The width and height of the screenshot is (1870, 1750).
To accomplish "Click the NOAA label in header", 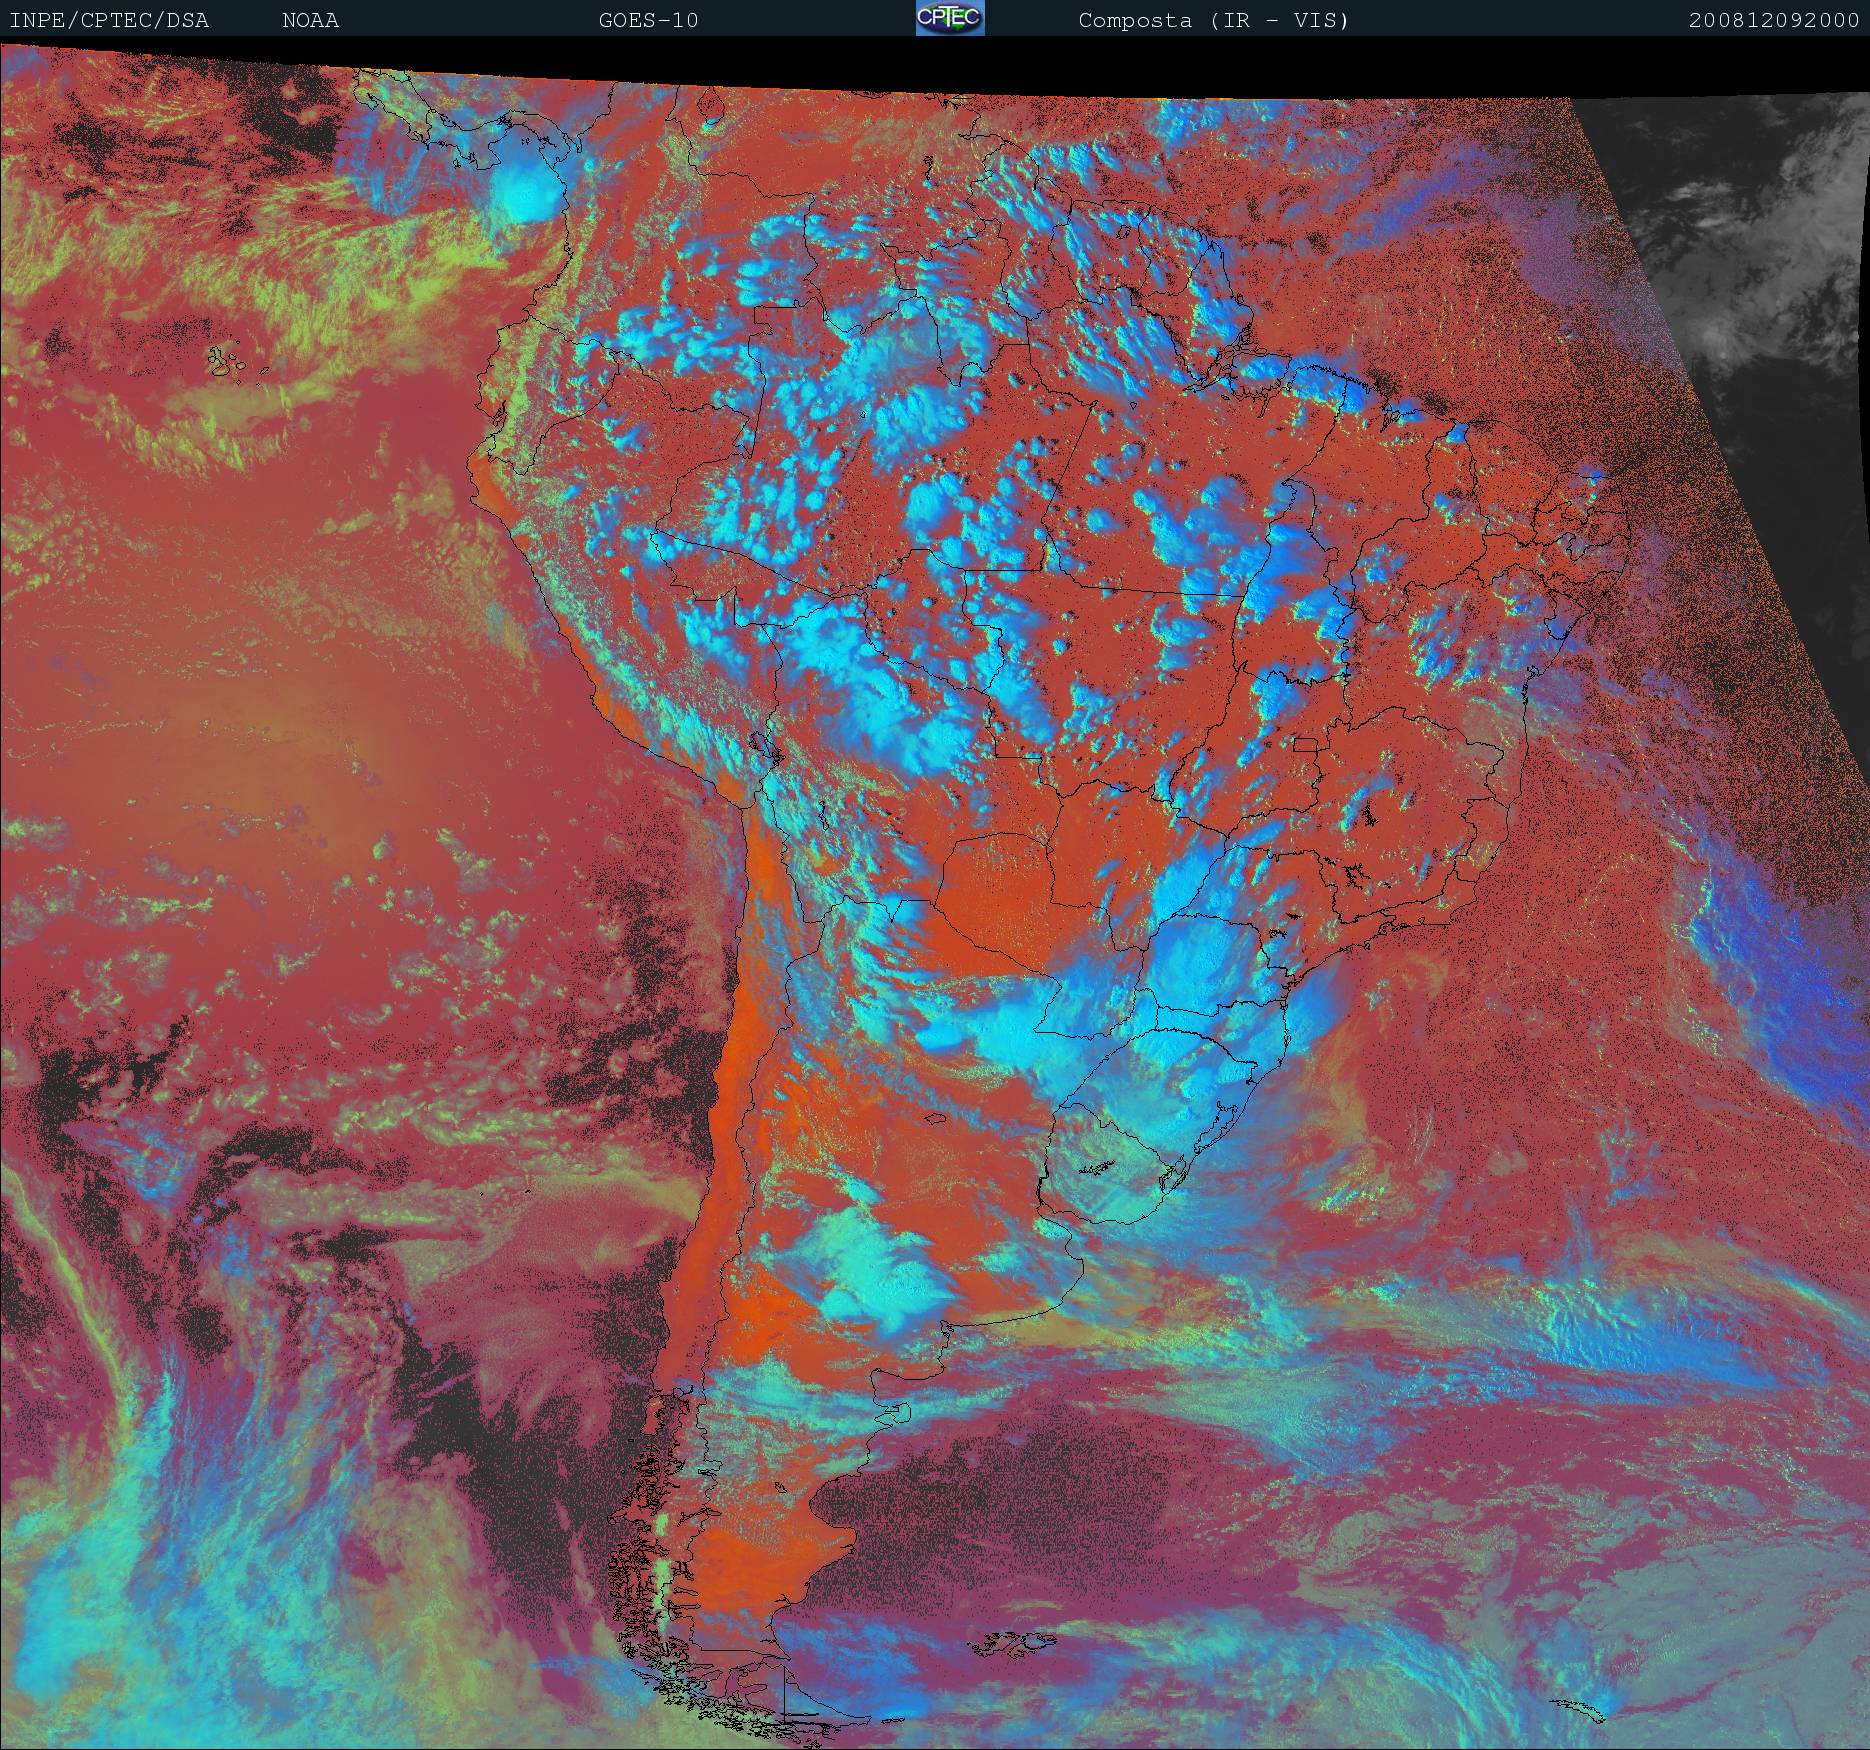I will tap(310, 20).
